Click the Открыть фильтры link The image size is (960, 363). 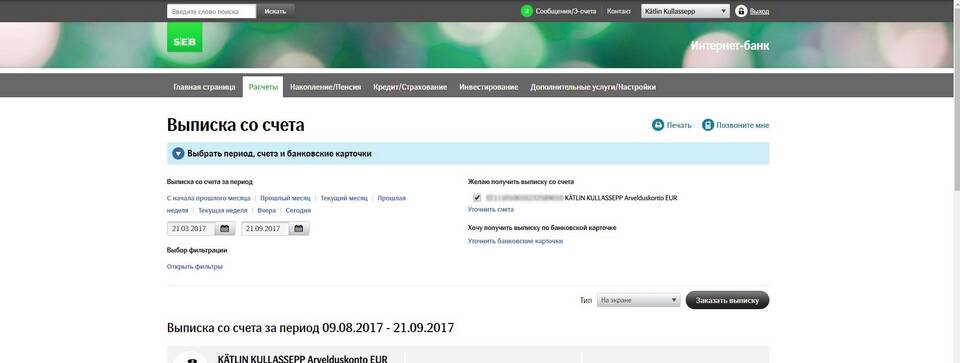tap(195, 267)
